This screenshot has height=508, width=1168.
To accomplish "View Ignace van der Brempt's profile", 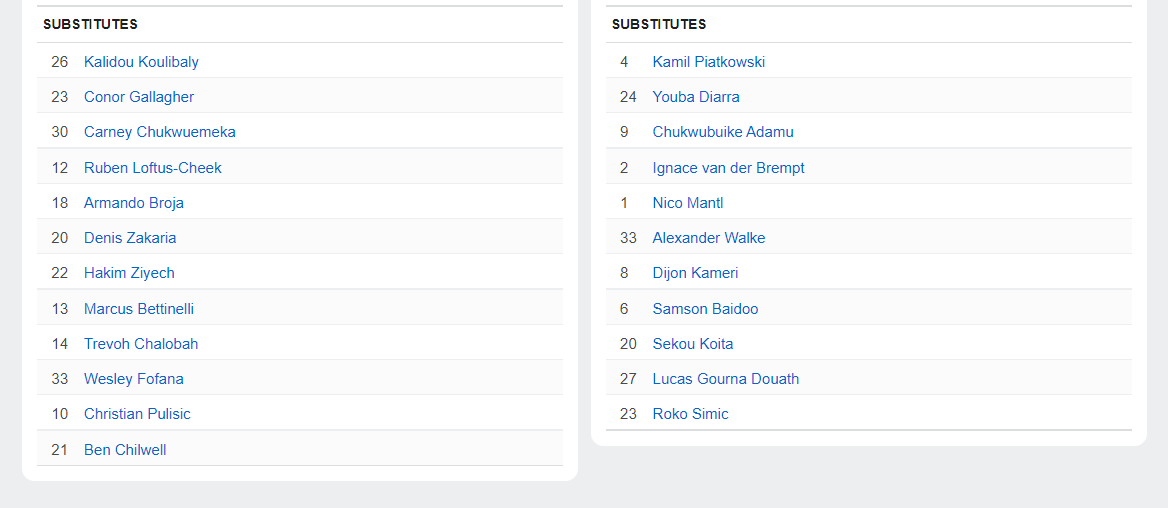I will tap(728, 168).
